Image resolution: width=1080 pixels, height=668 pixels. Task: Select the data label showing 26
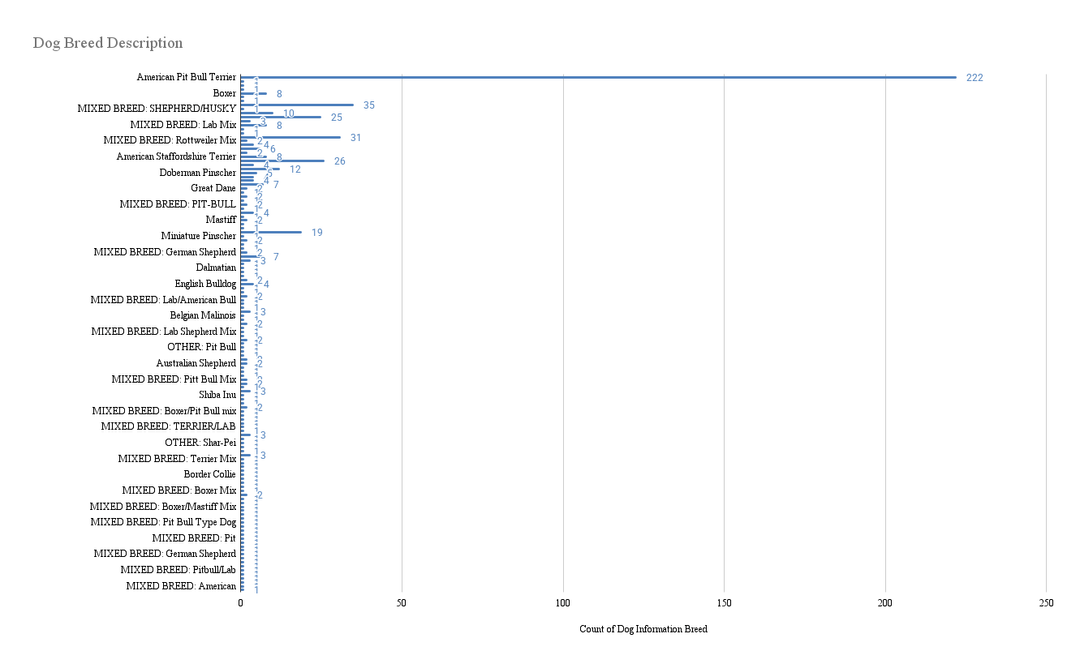[x=340, y=161]
